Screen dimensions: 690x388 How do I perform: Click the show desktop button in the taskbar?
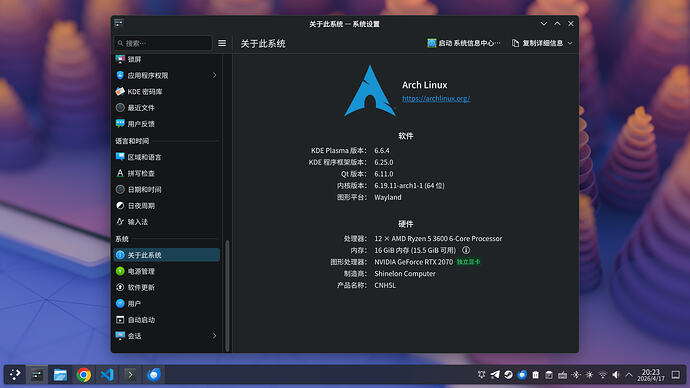click(676, 375)
